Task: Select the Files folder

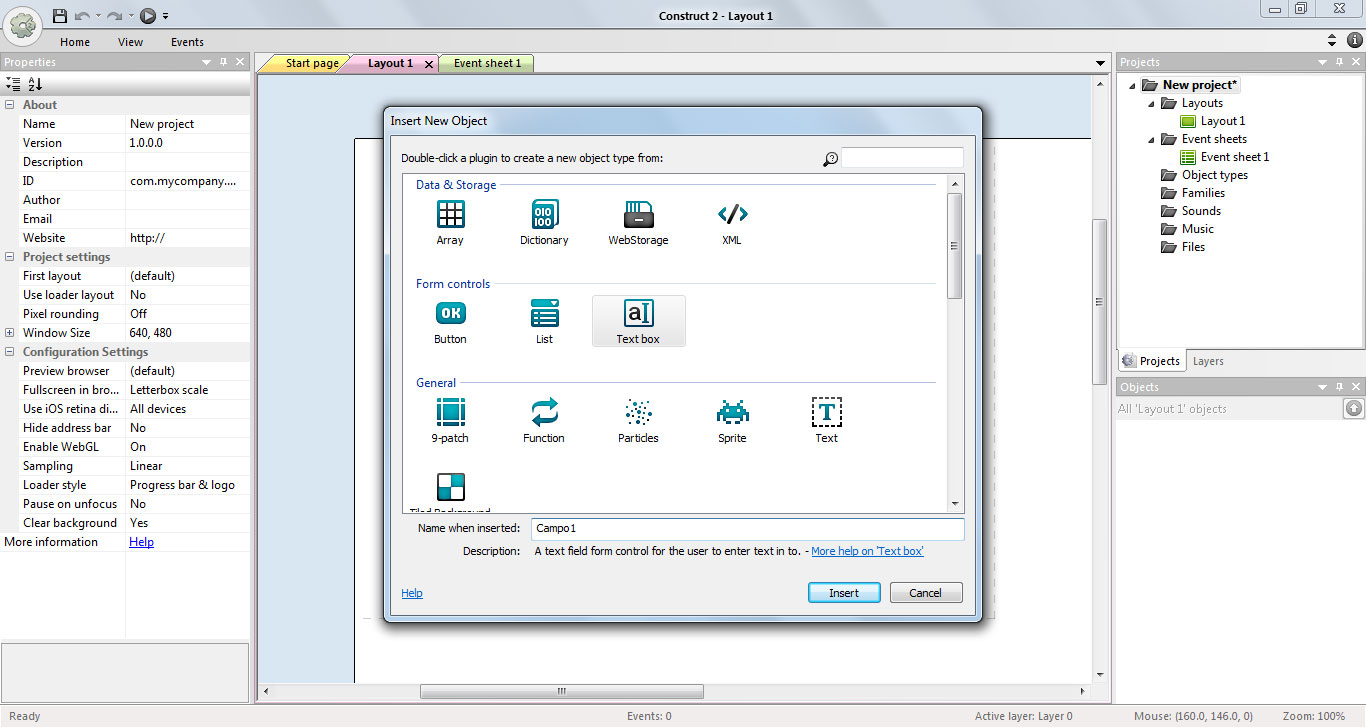Action: coord(1183,247)
